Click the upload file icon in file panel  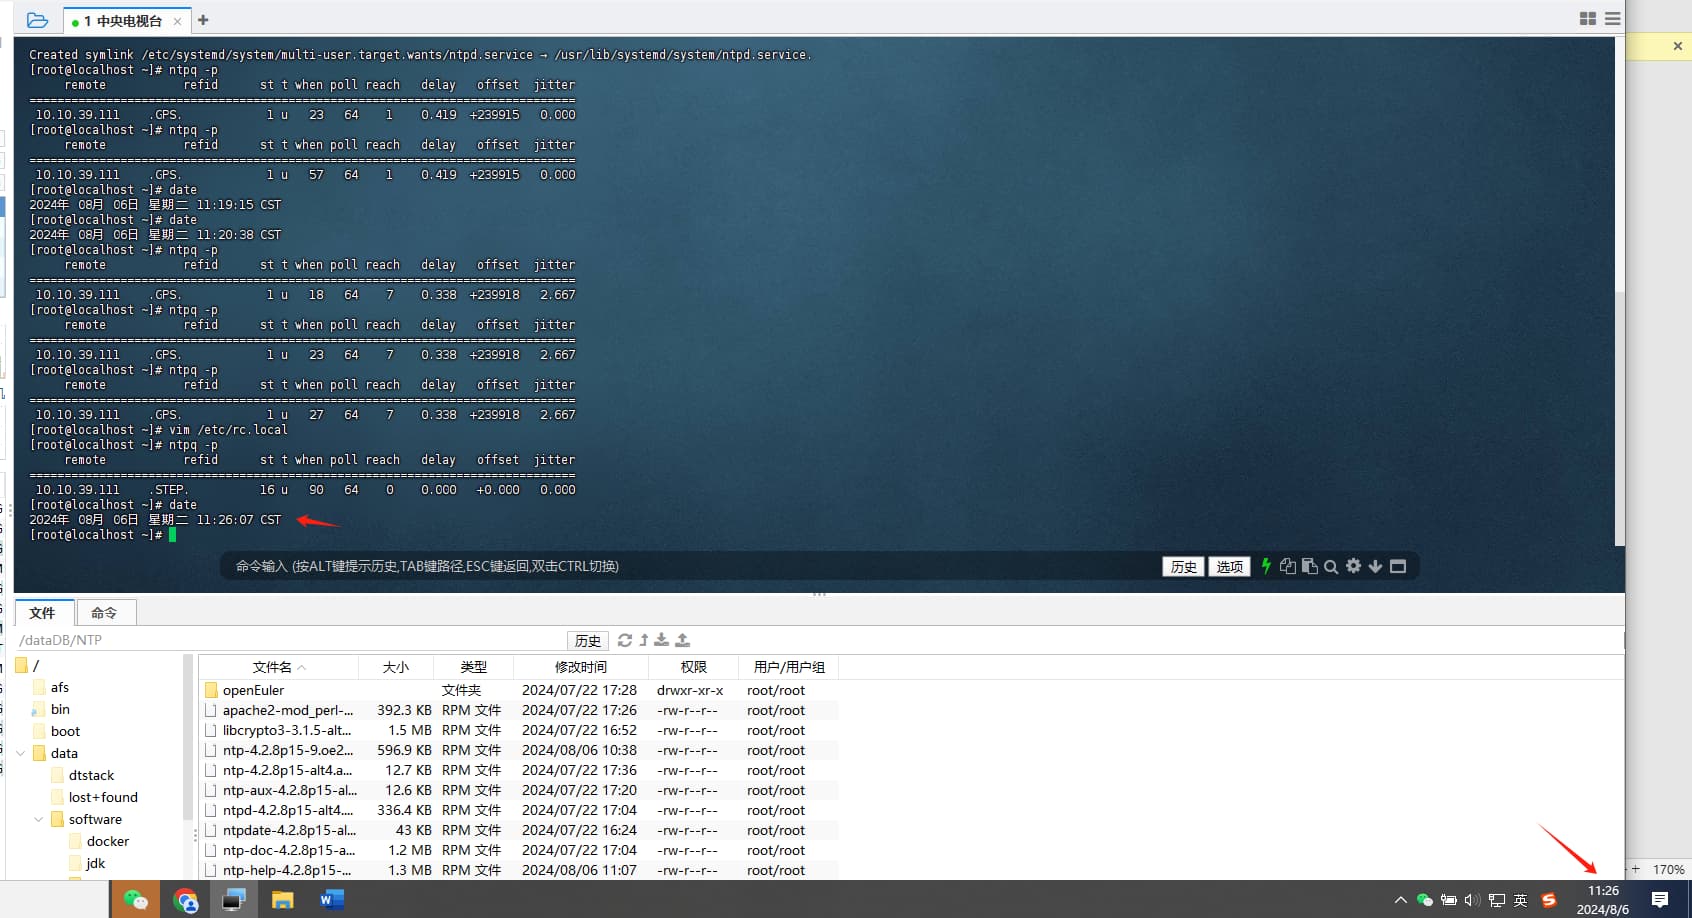point(683,640)
